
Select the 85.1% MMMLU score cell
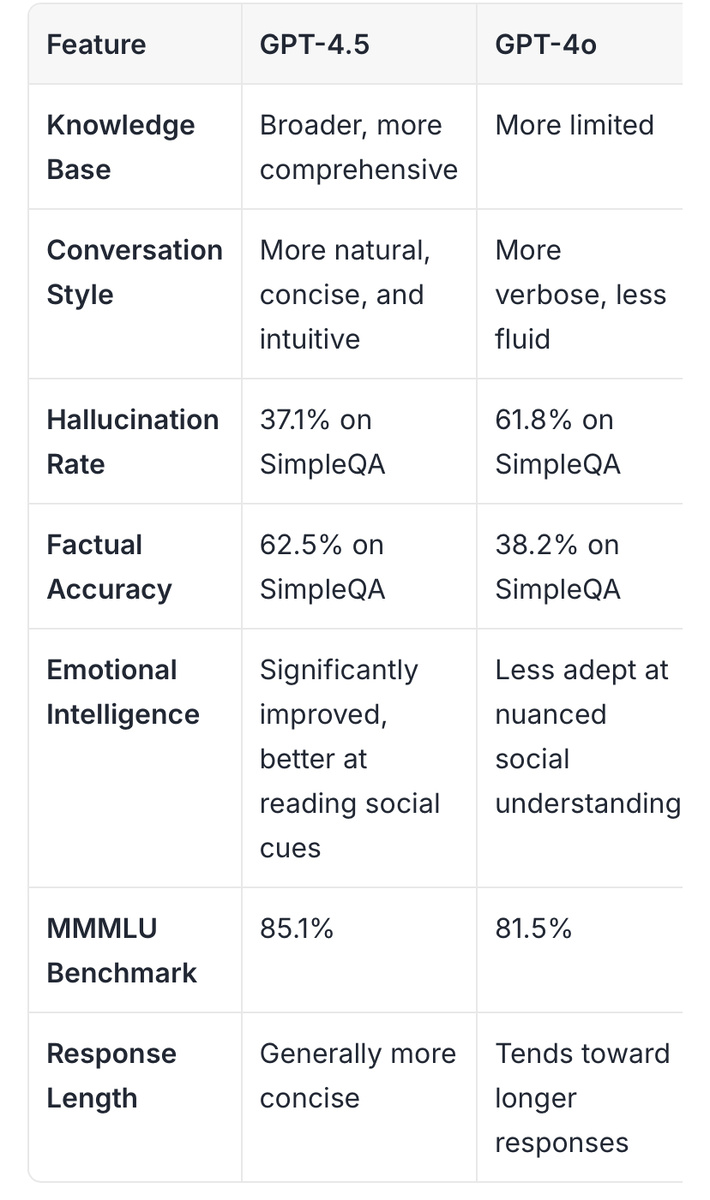click(296, 928)
